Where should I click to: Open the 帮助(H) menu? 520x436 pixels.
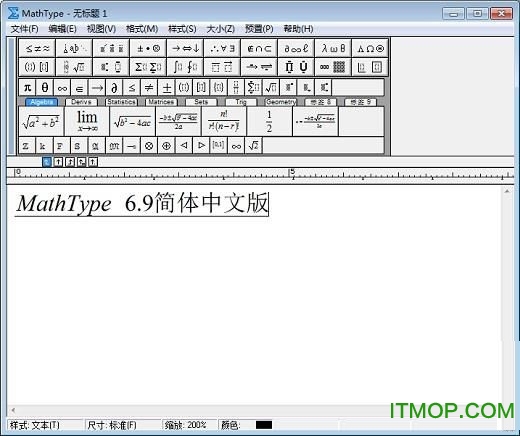click(x=298, y=29)
